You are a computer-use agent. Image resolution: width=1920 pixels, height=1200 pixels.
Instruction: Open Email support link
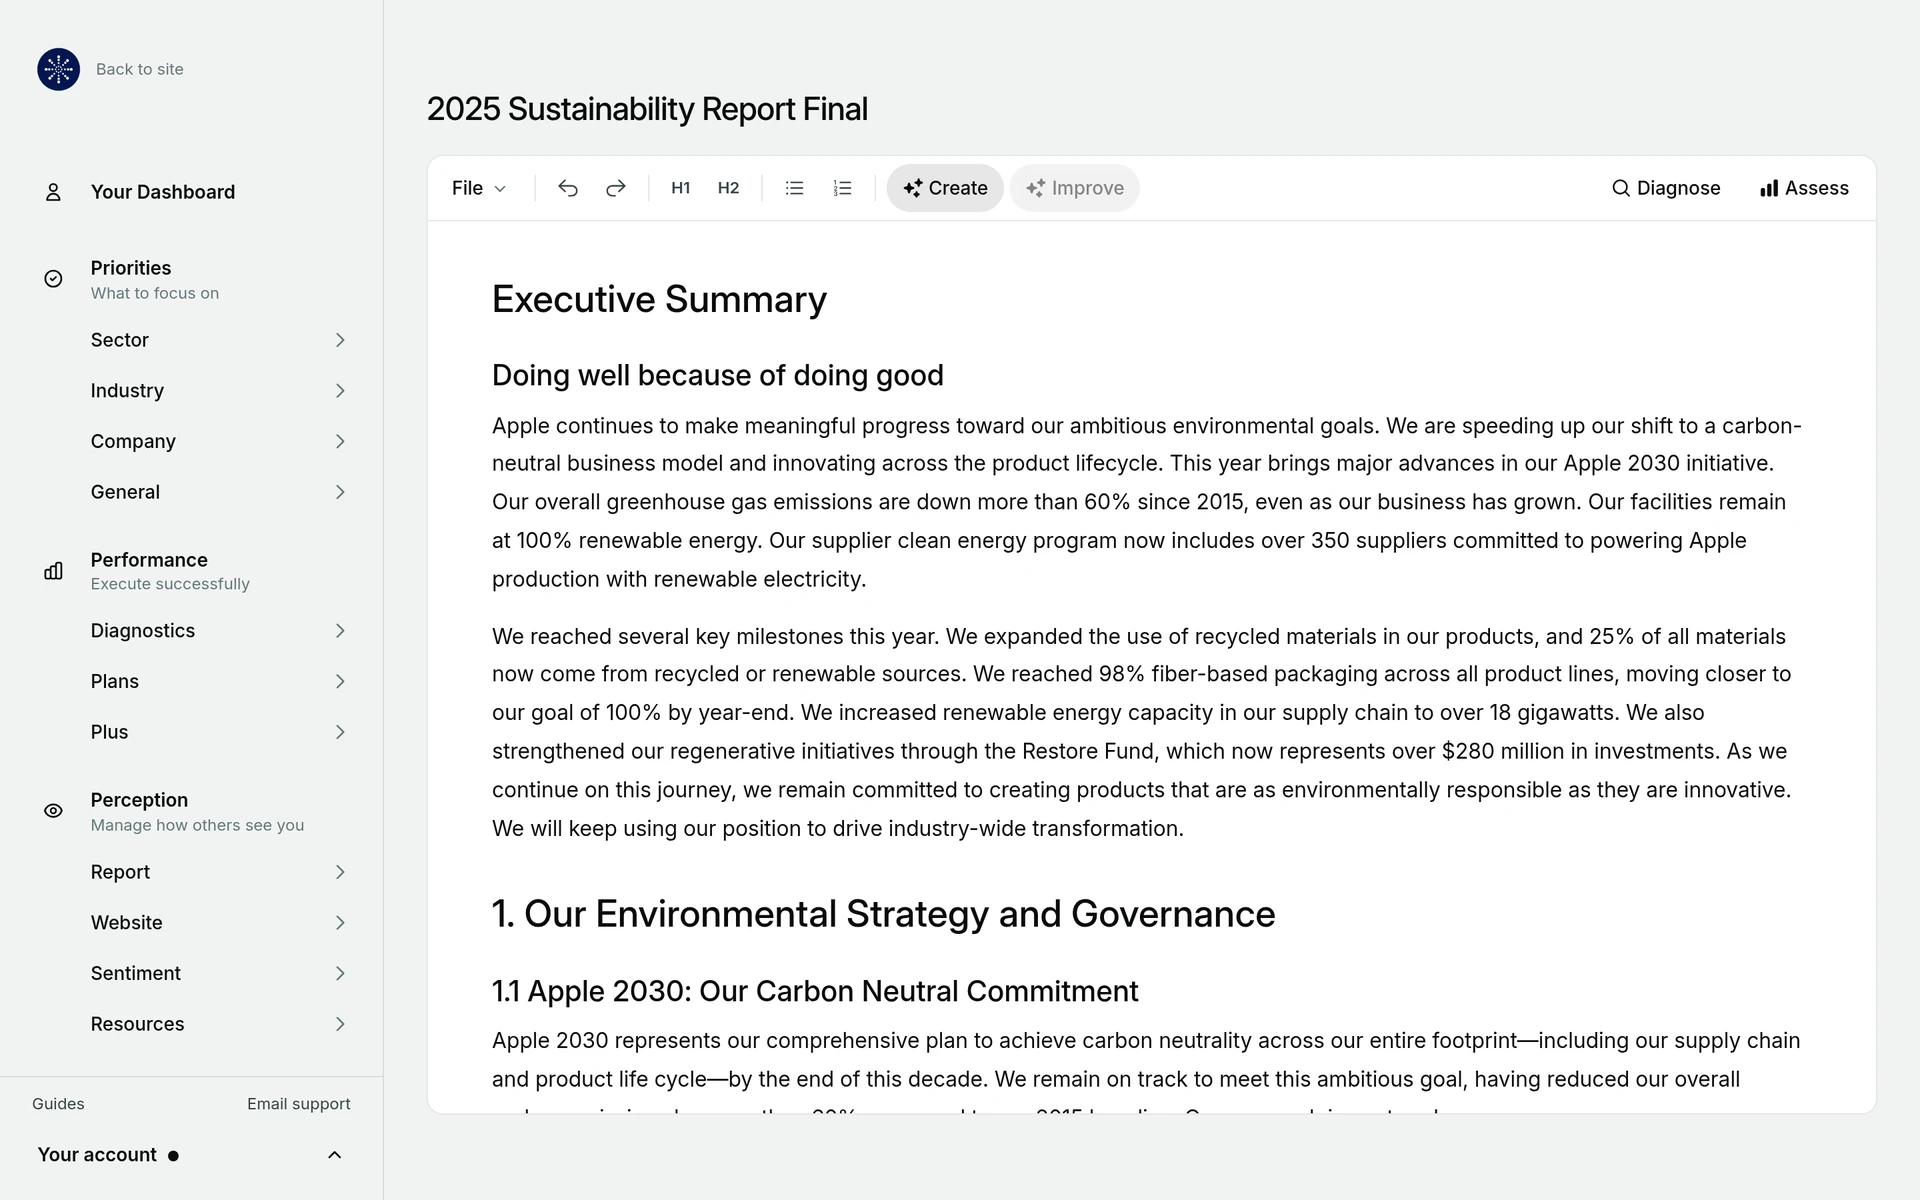pyautogui.click(x=299, y=1104)
